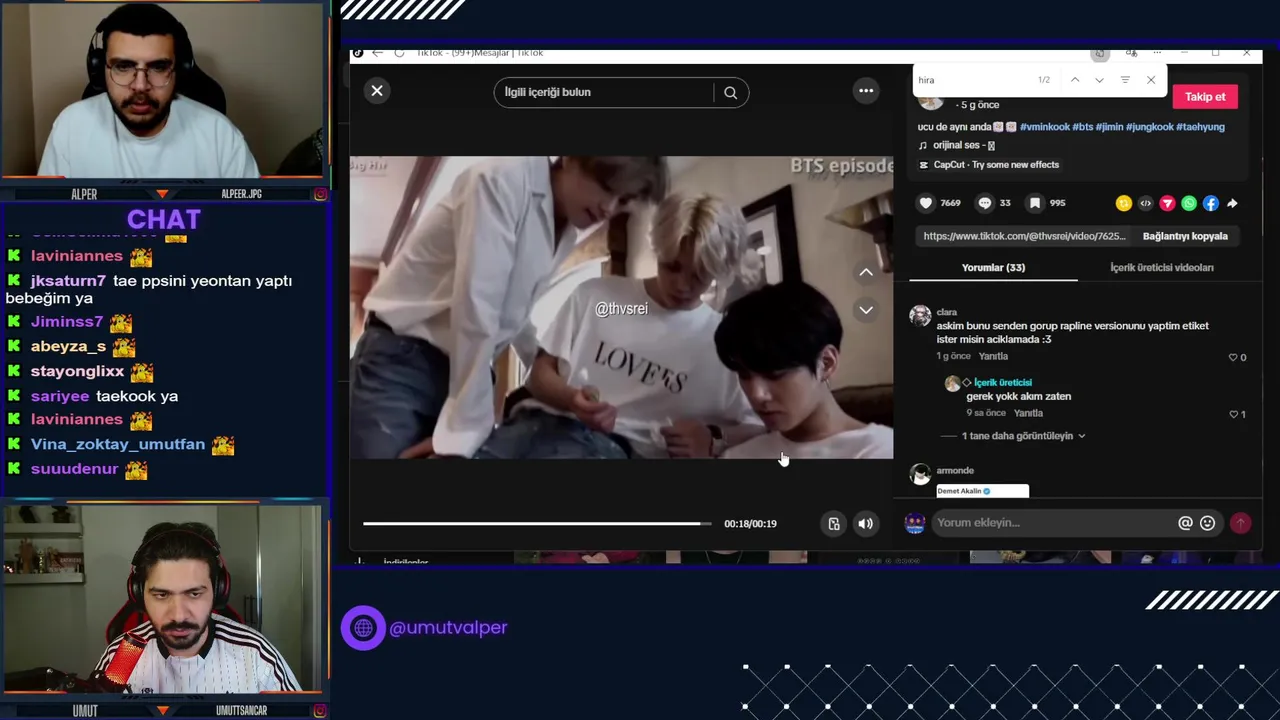This screenshot has height=720, width=1280.
Task: Click Vina_zoktay_umutfan username in chat
Action: [118, 444]
